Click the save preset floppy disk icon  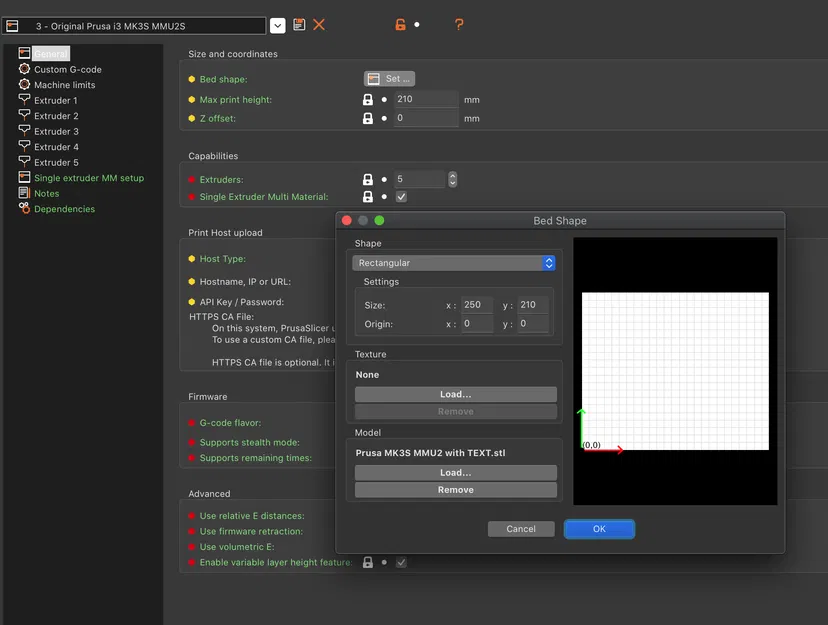pos(299,24)
